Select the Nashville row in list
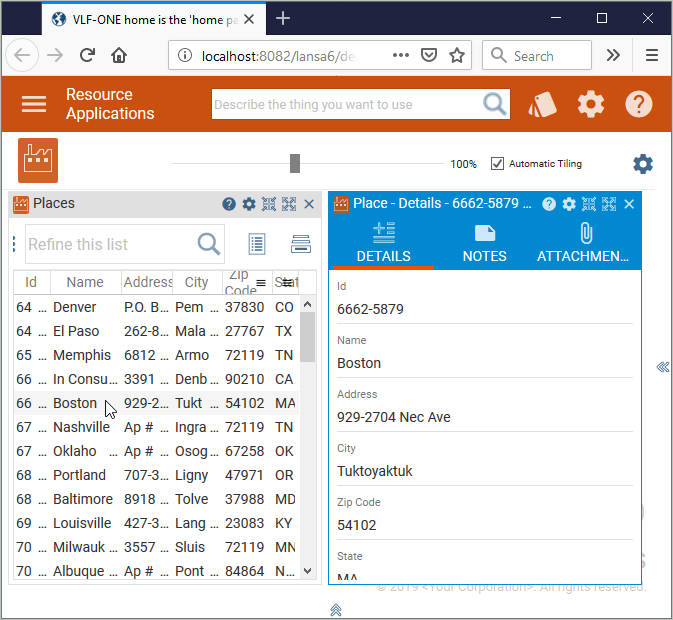This screenshot has width=673, height=620. 81,427
